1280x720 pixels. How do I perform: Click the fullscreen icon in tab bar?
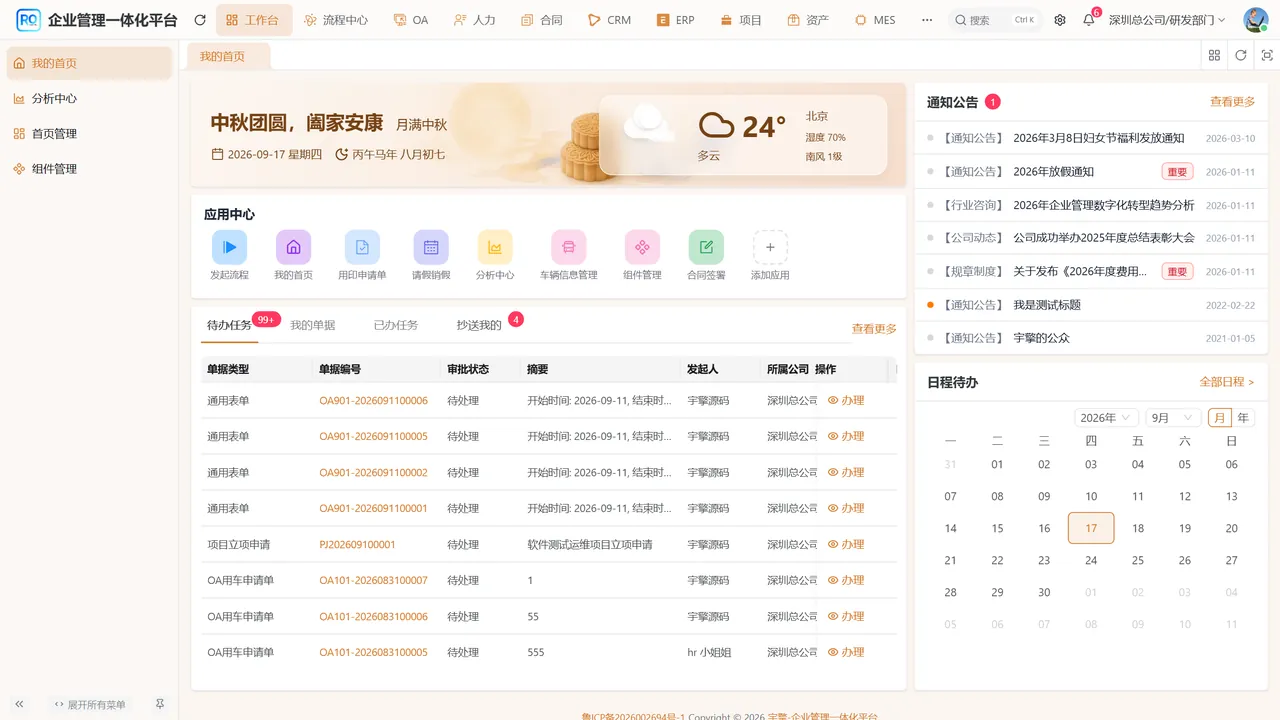(x=1267, y=56)
